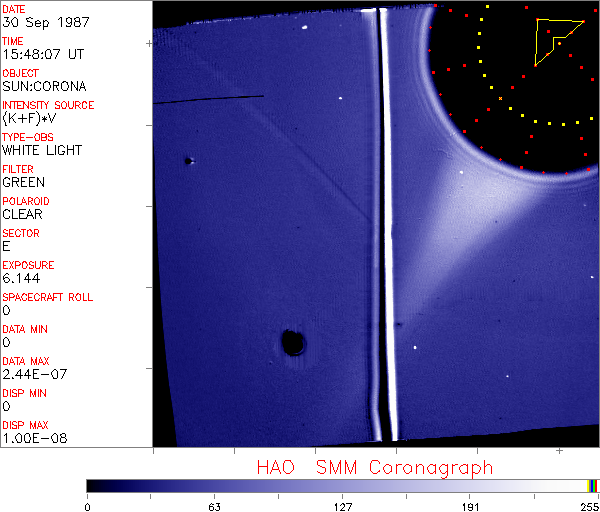600x512 pixels.
Task: Click the DISP MAX label
Action: 25,425
